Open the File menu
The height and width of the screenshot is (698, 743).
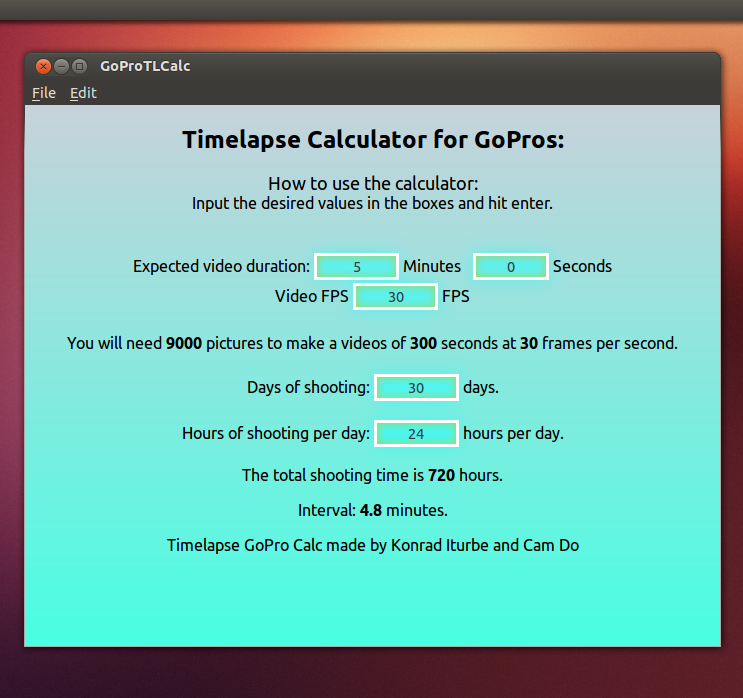coord(44,93)
